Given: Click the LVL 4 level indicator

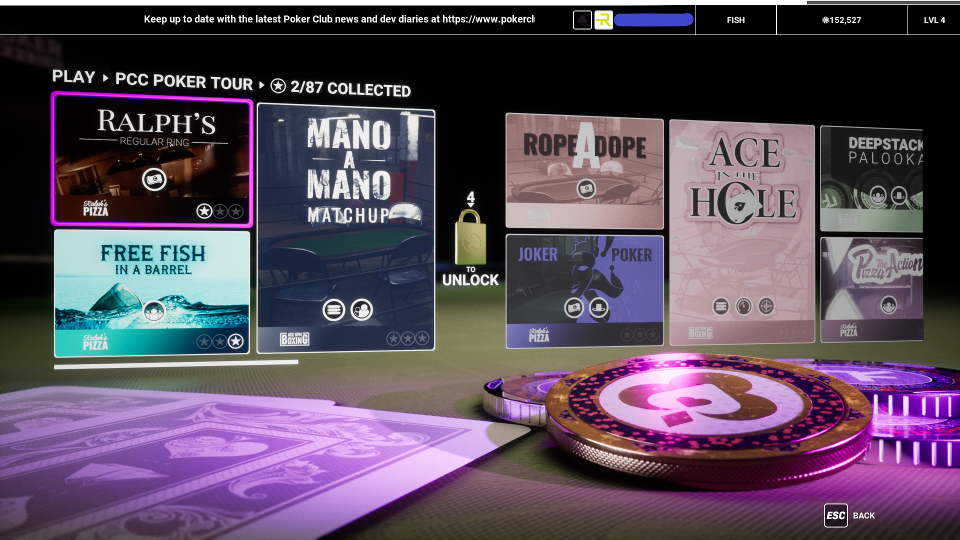Looking at the screenshot, I should coord(934,20).
